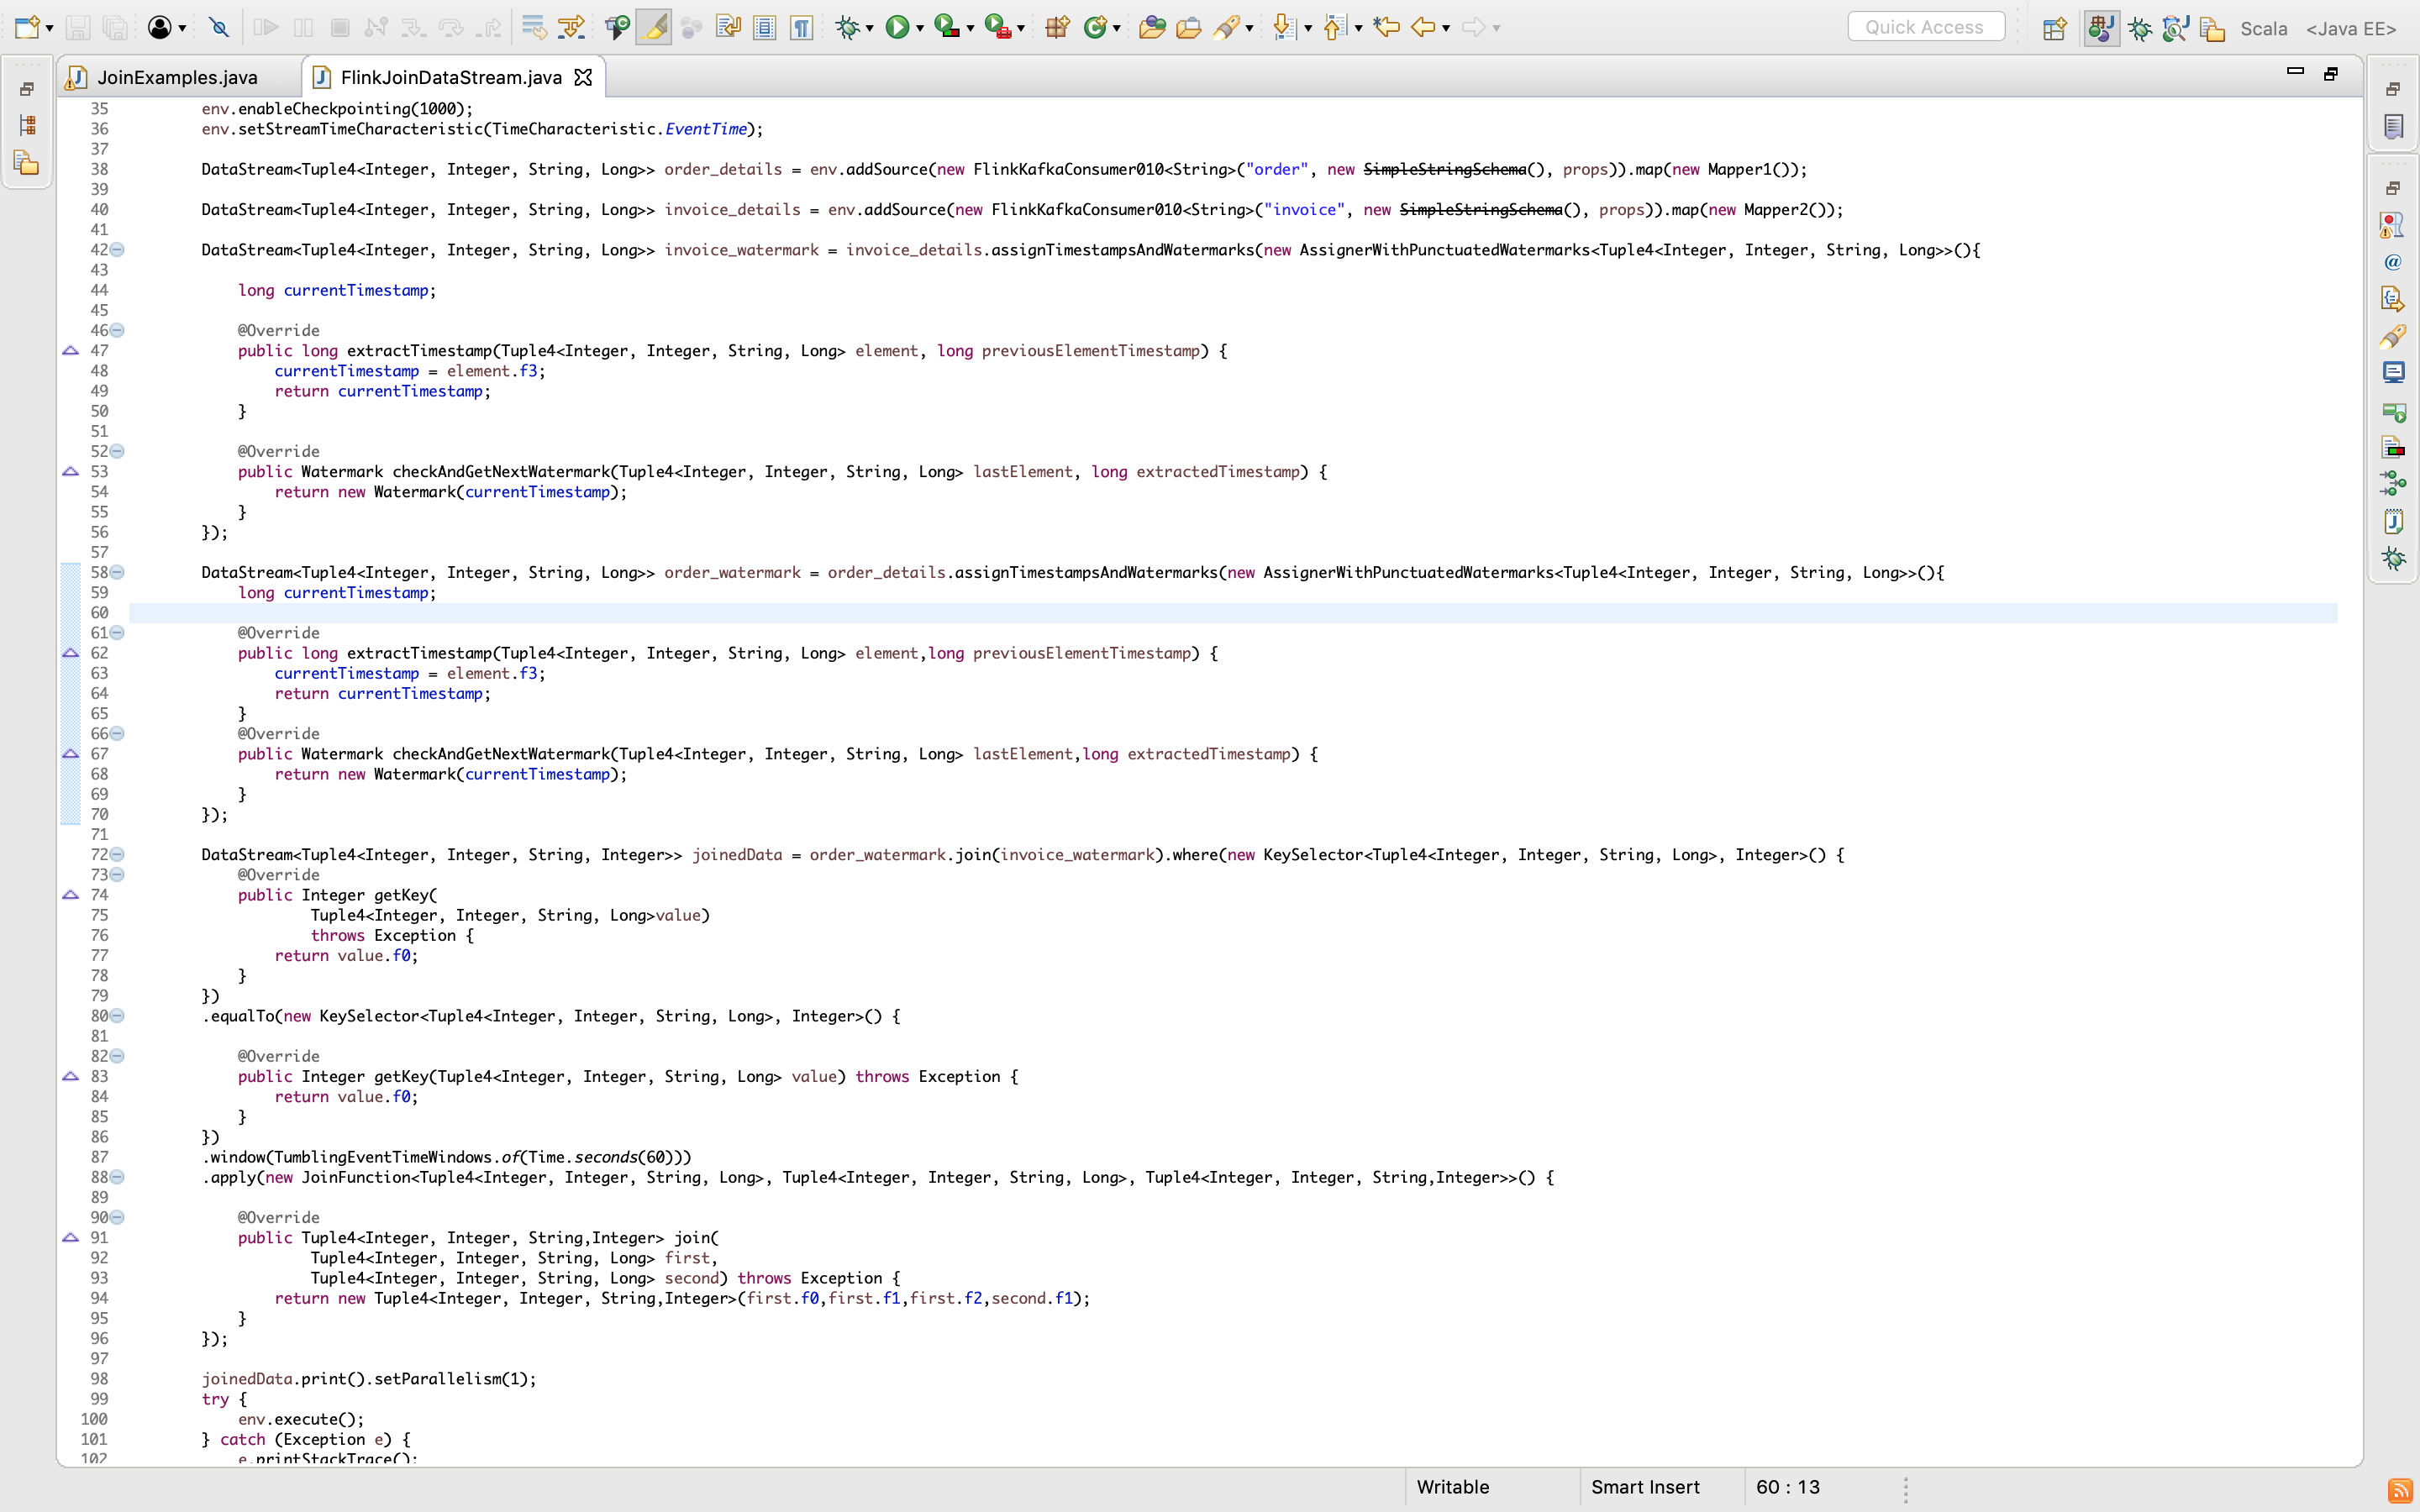
Task: Click Last Edit Location icon
Action: tap(1386, 27)
